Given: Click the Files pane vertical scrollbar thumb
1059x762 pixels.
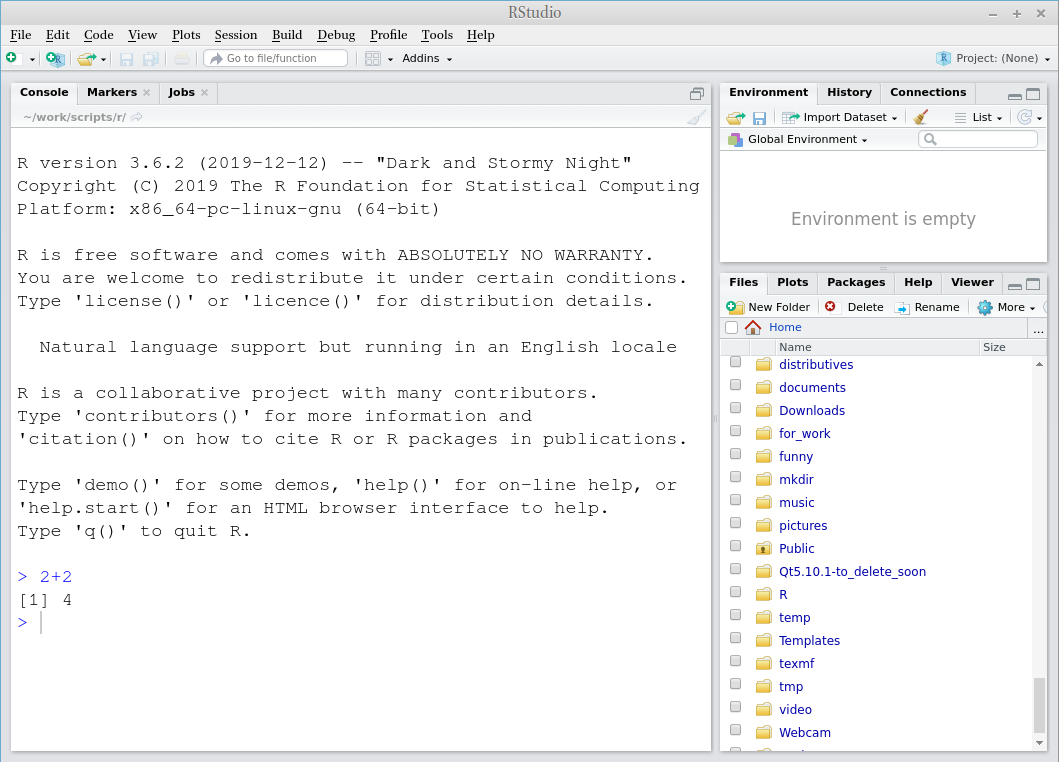Looking at the screenshot, I should [1039, 705].
